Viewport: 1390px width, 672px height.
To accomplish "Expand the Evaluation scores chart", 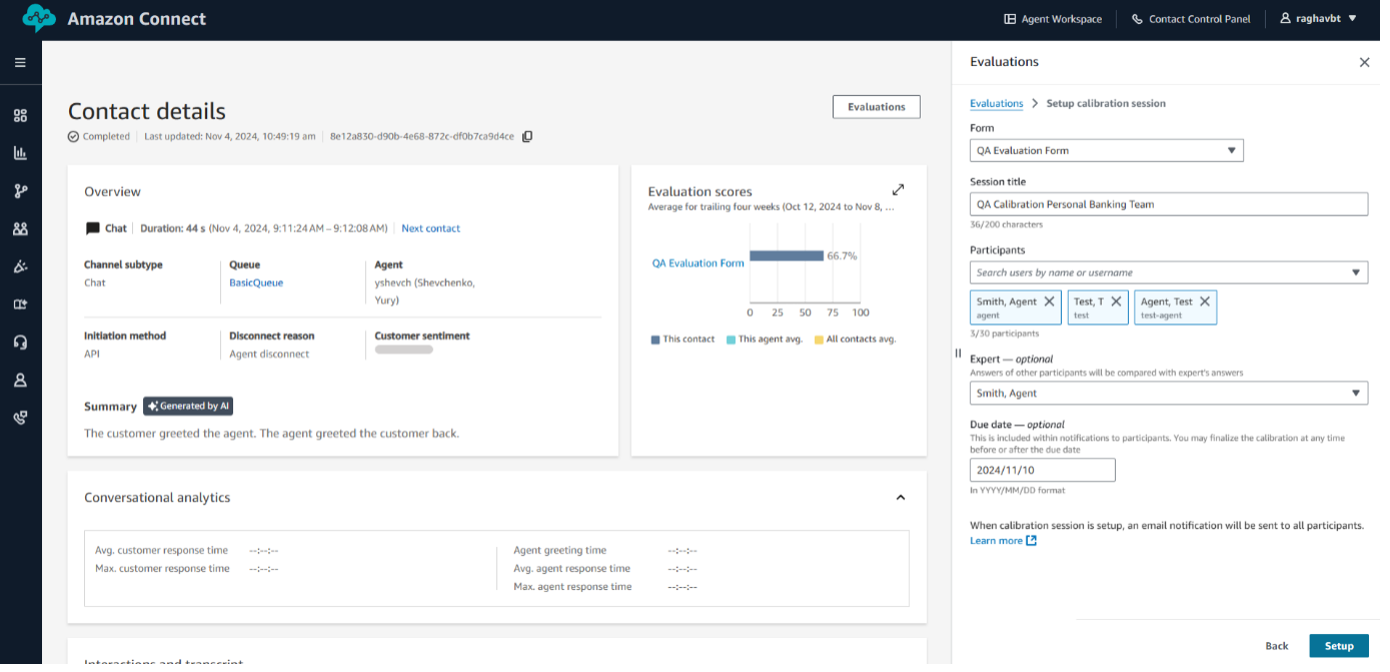I will (x=898, y=190).
